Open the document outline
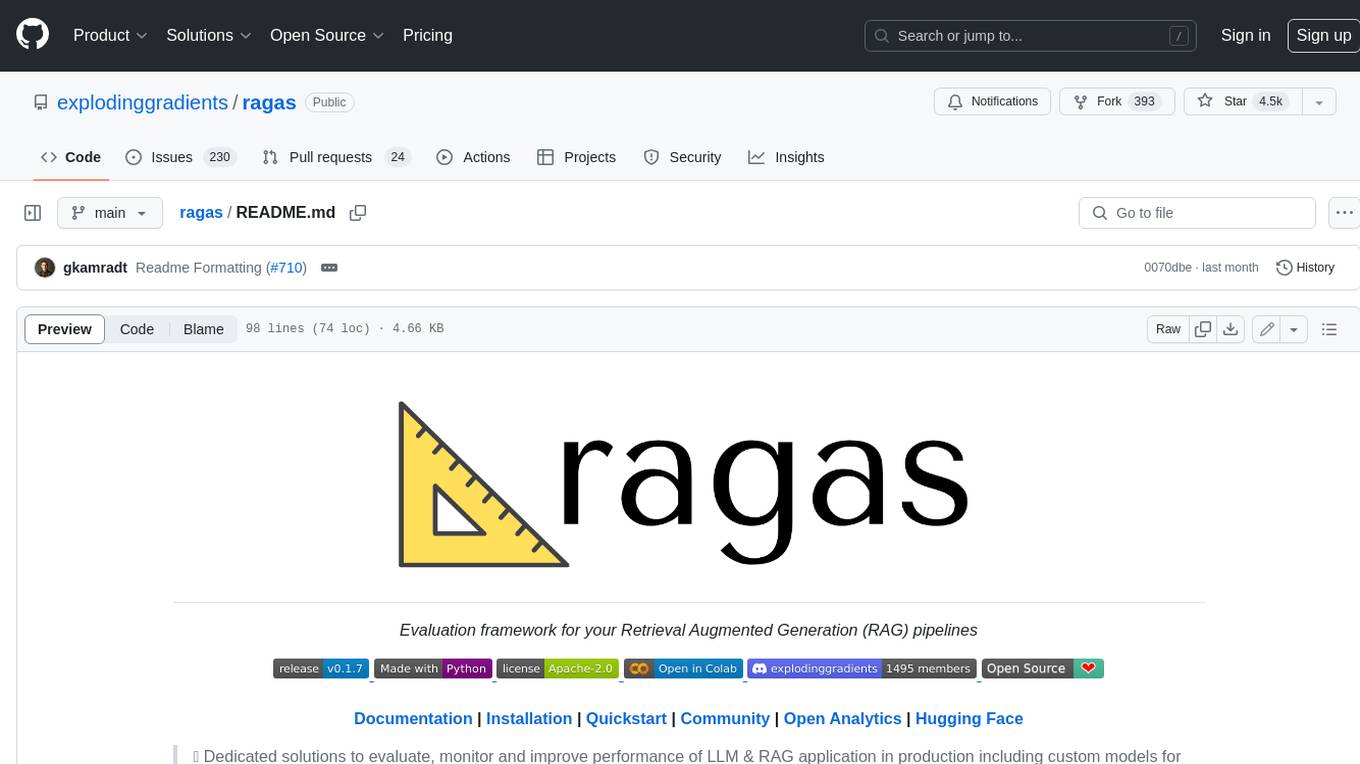Screen dimensions: 1360x764 pos(1329,329)
